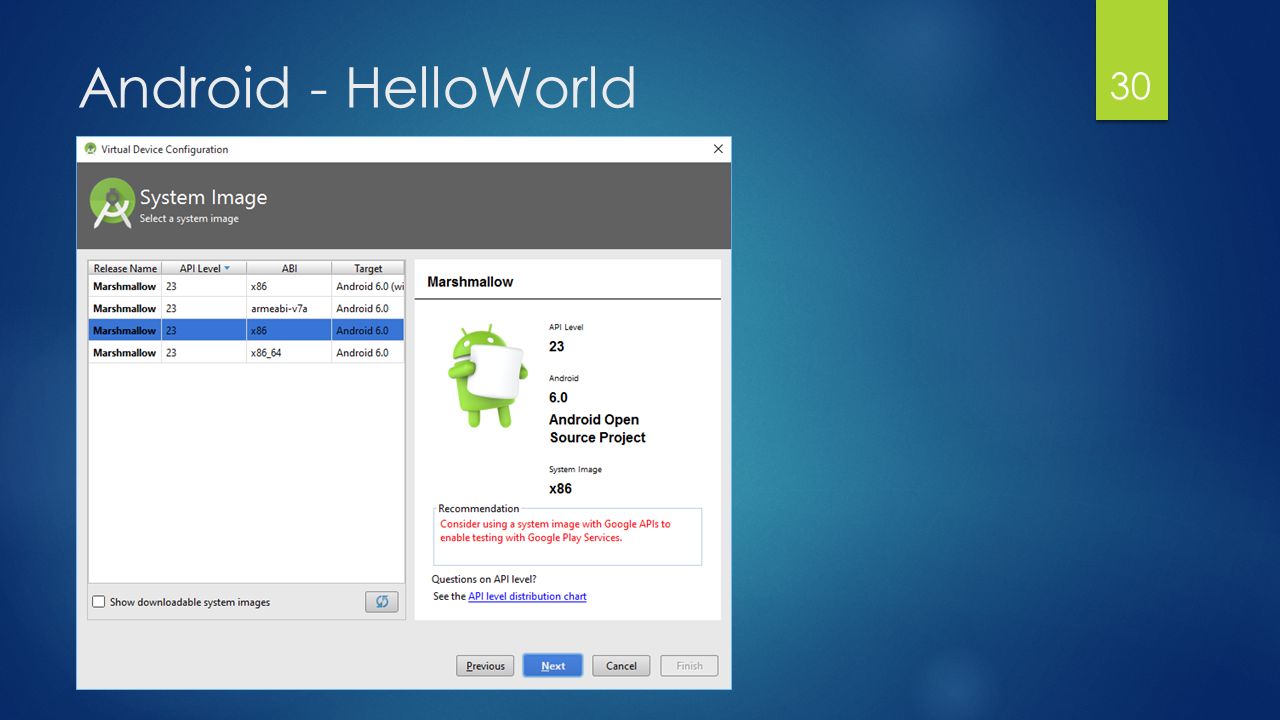Click the highlighted Marshmallow x86 Android 6.0 row
The height and width of the screenshot is (720, 1280).
246,330
